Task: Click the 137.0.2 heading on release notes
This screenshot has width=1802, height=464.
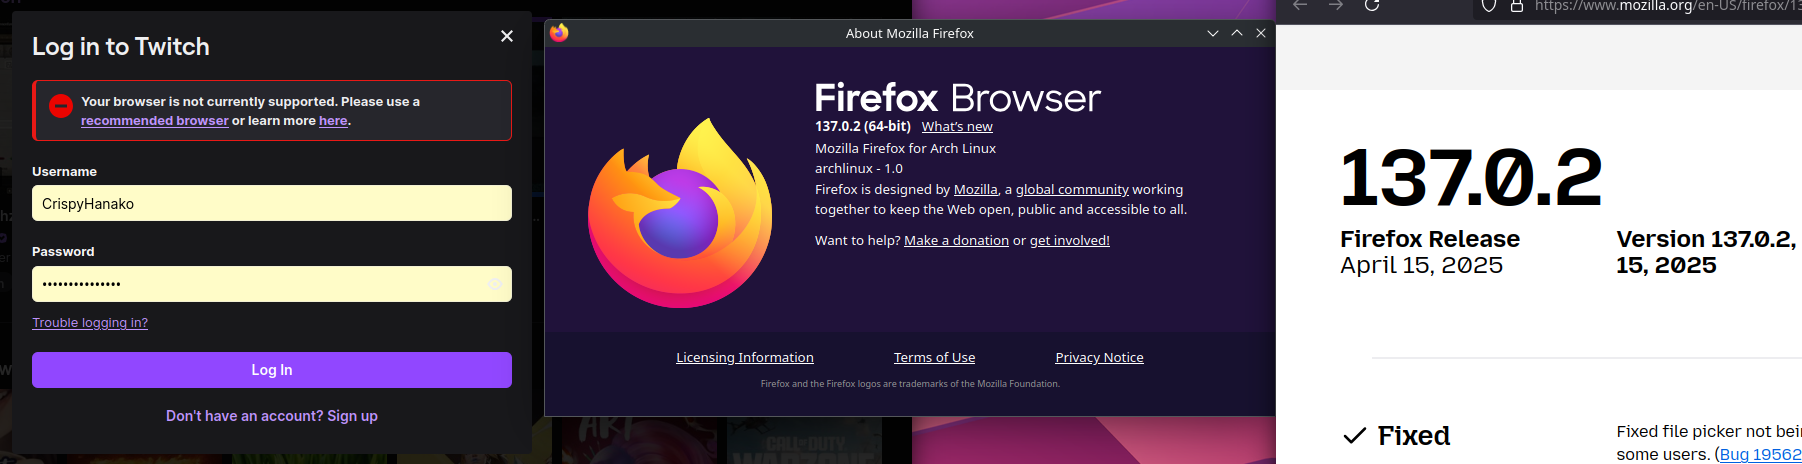Action: click(1471, 178)
